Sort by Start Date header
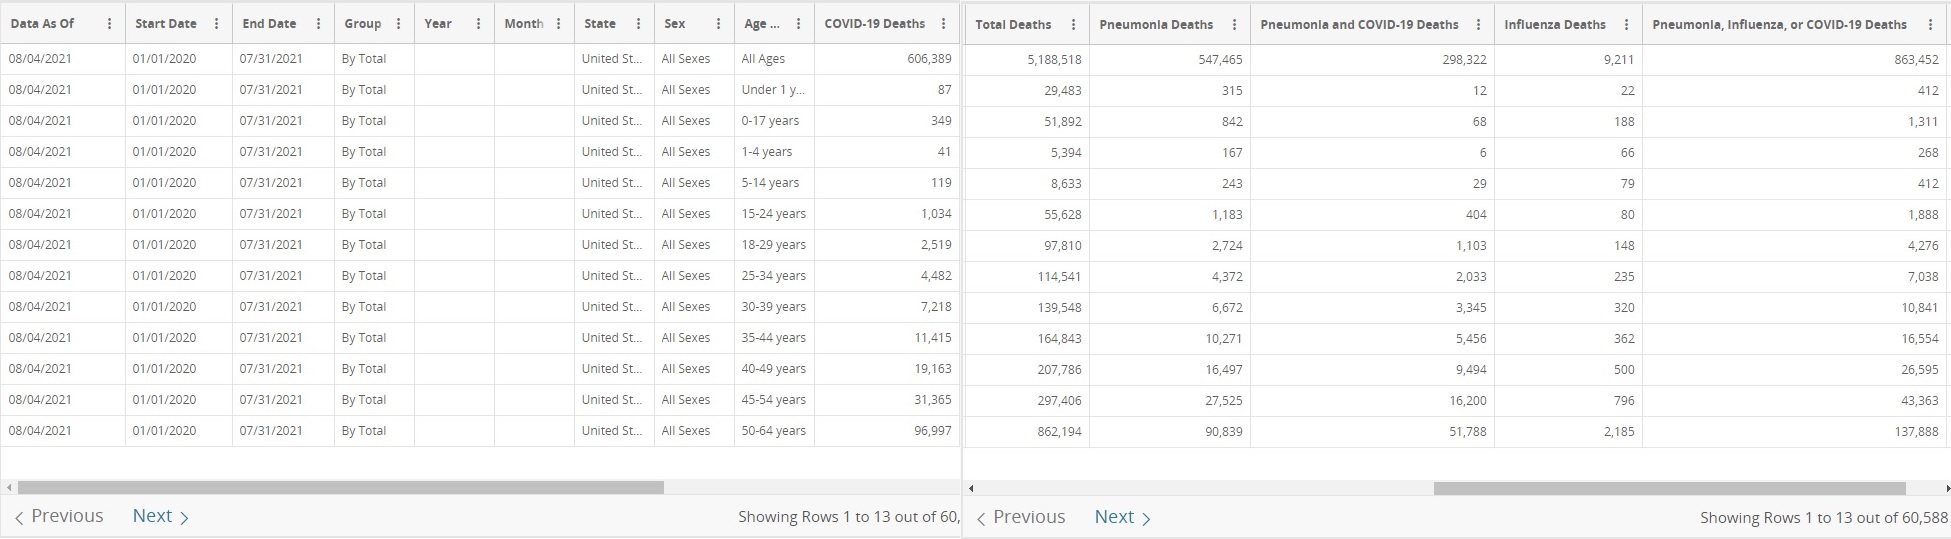 (x=166, y=24)
